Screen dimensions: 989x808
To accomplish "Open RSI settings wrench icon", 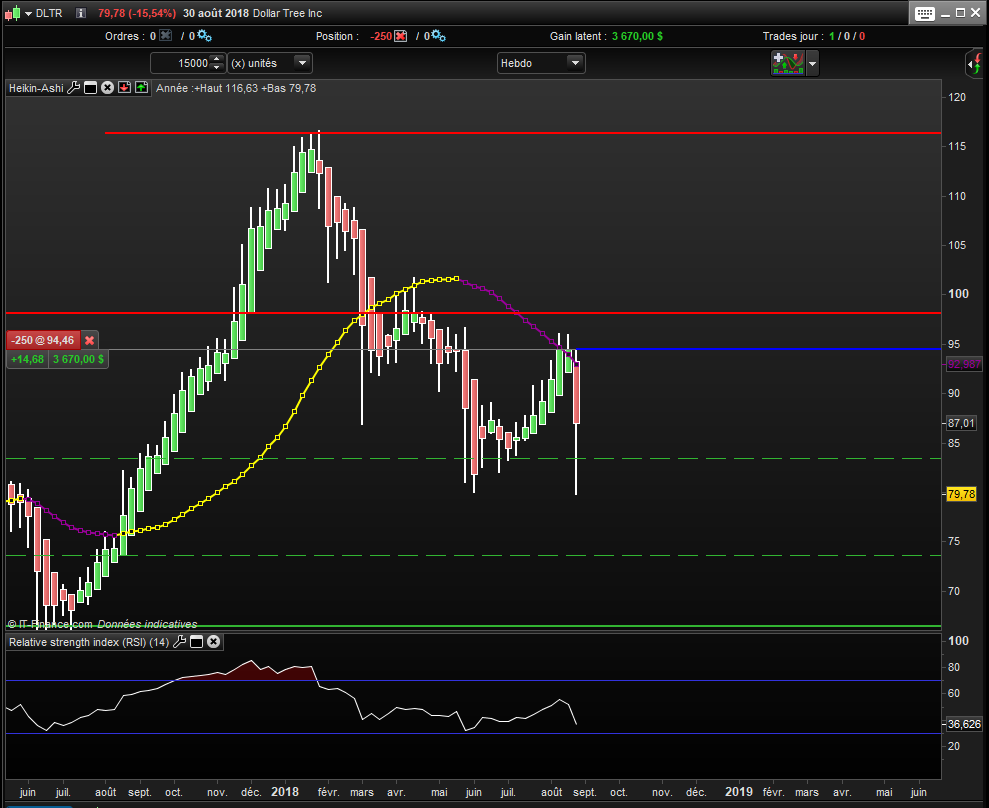I will click(179, 641).
